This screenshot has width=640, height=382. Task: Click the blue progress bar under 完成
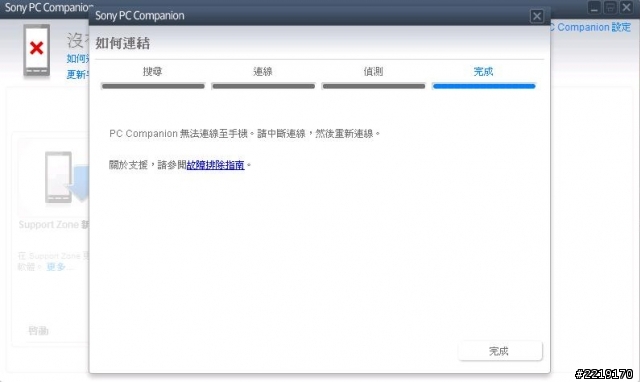tap(484, 86)
